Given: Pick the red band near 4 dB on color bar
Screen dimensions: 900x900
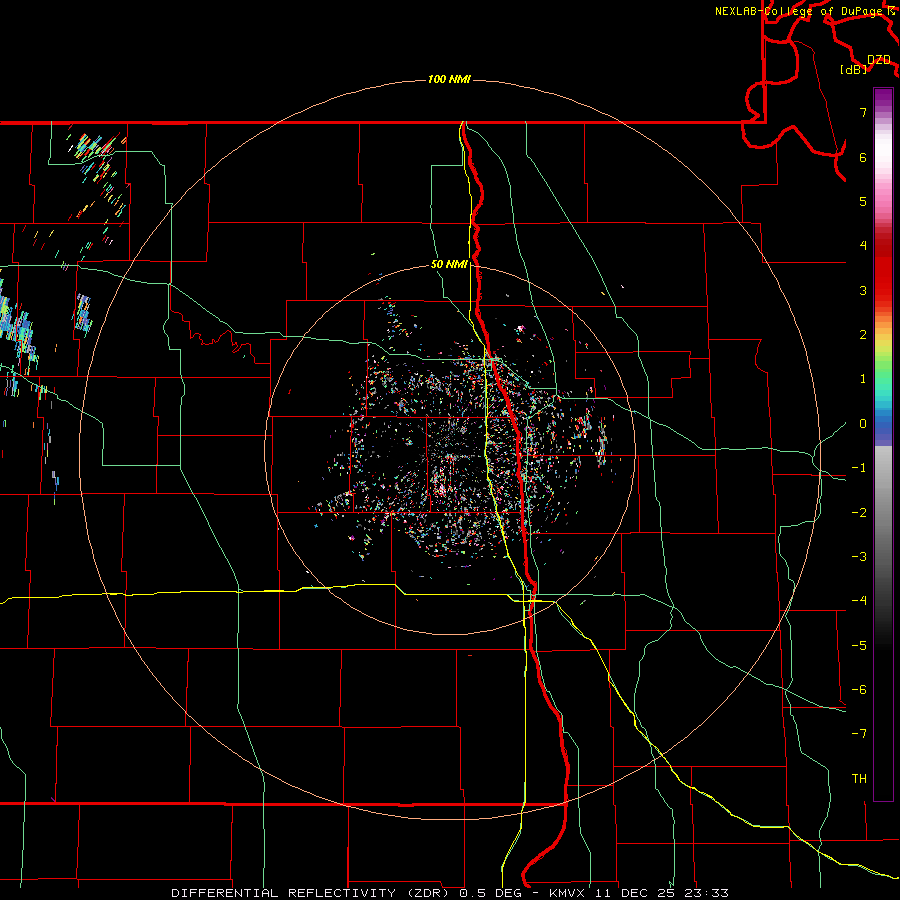Looking at the screenshot, I should point(883,246).
